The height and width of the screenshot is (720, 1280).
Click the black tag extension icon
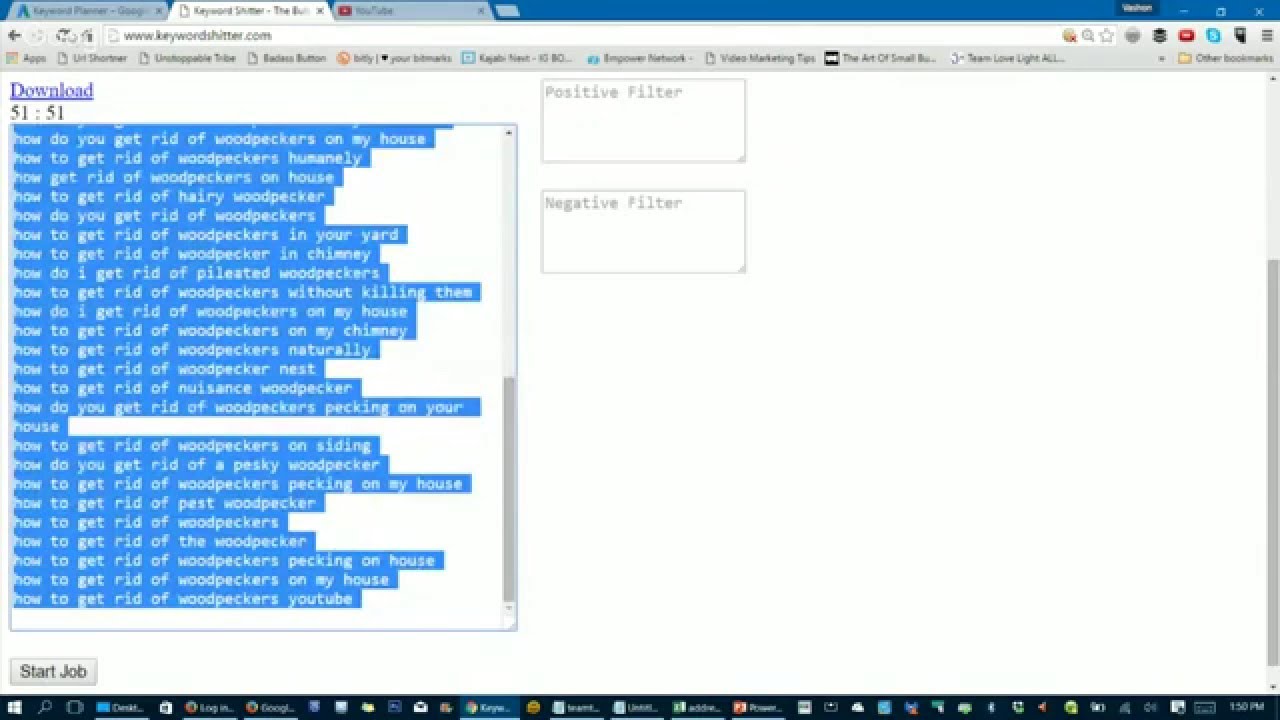coord(1239,35)
